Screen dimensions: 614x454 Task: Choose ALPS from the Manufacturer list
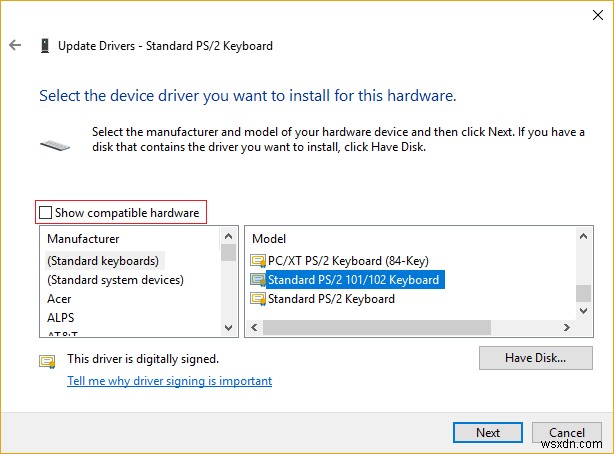point(62,318)
